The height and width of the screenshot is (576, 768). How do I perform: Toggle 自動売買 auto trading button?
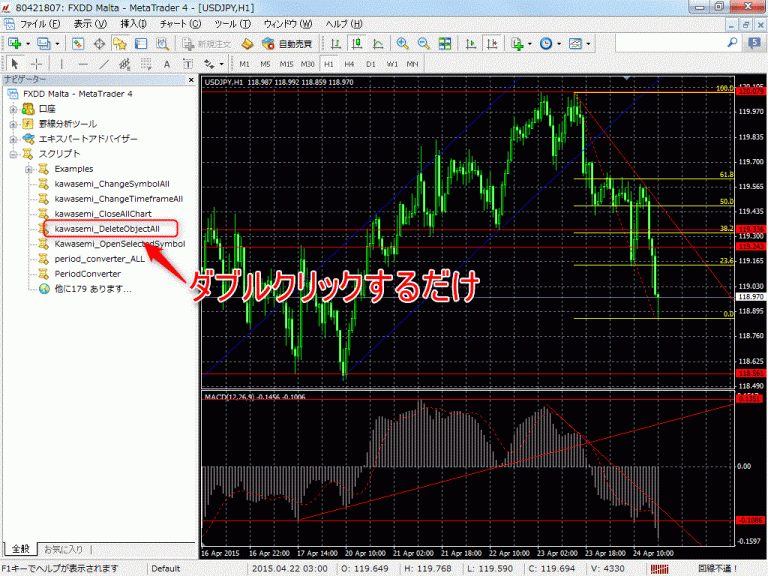[x=288, y=44]
